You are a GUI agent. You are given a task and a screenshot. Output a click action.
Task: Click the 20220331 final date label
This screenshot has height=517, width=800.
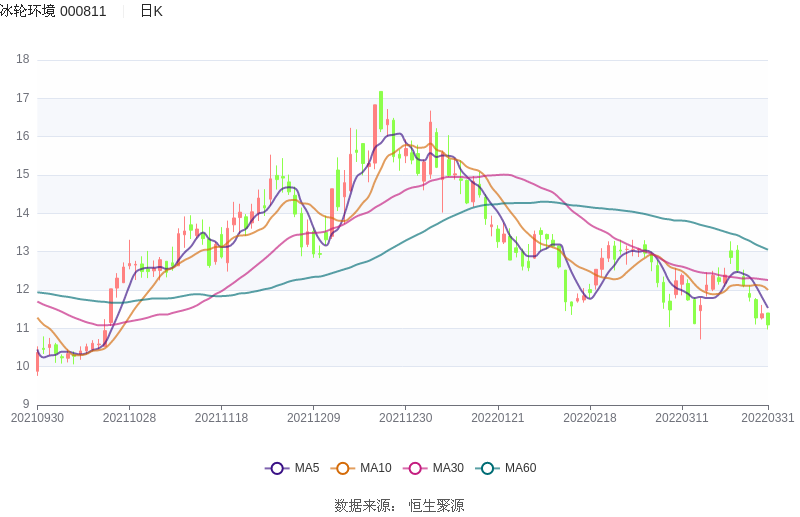pyautogui.click(x=768, y=418)
